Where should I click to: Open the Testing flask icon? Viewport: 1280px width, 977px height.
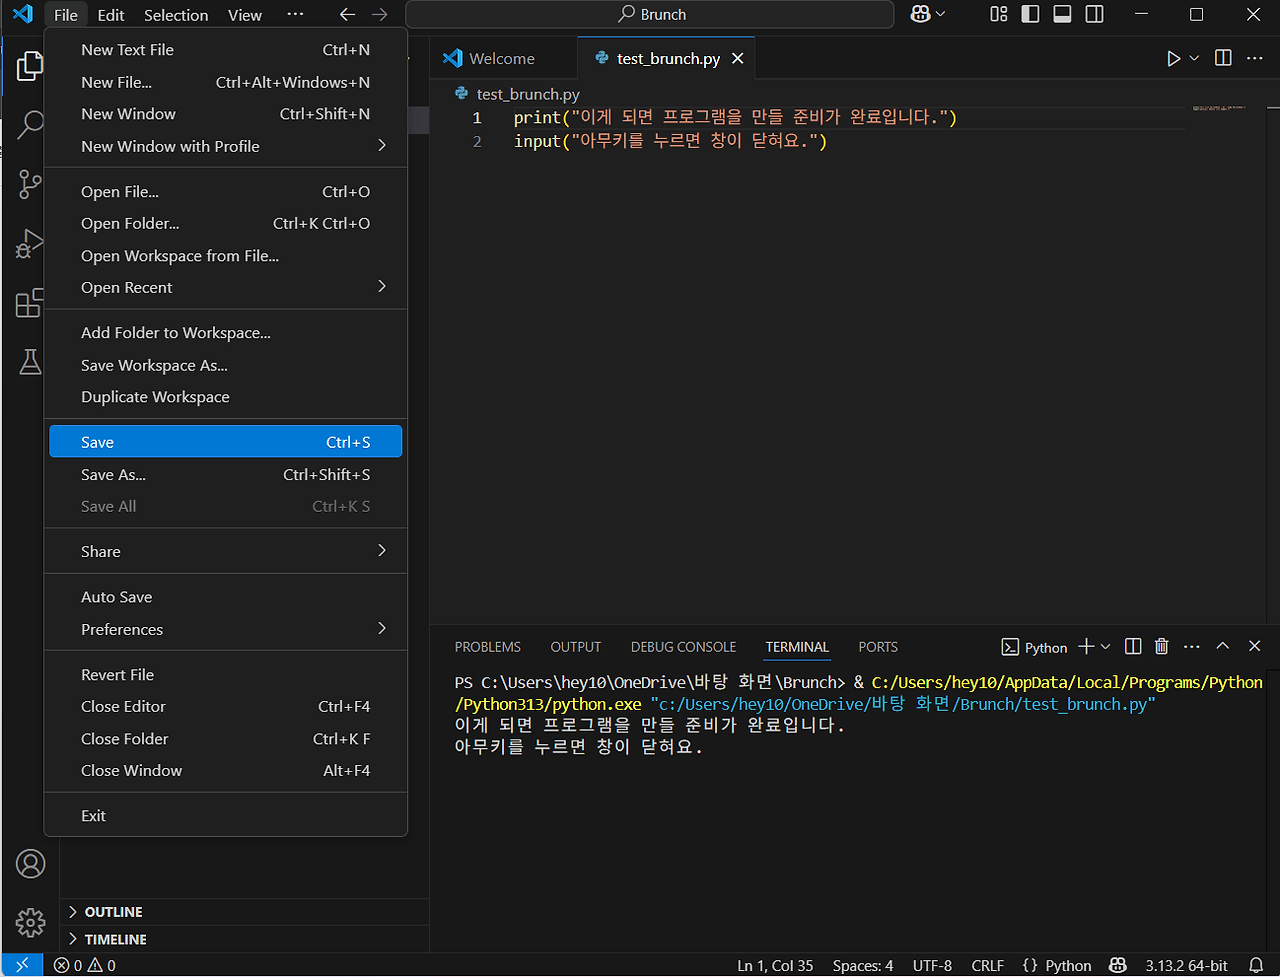tap(30, 362)
